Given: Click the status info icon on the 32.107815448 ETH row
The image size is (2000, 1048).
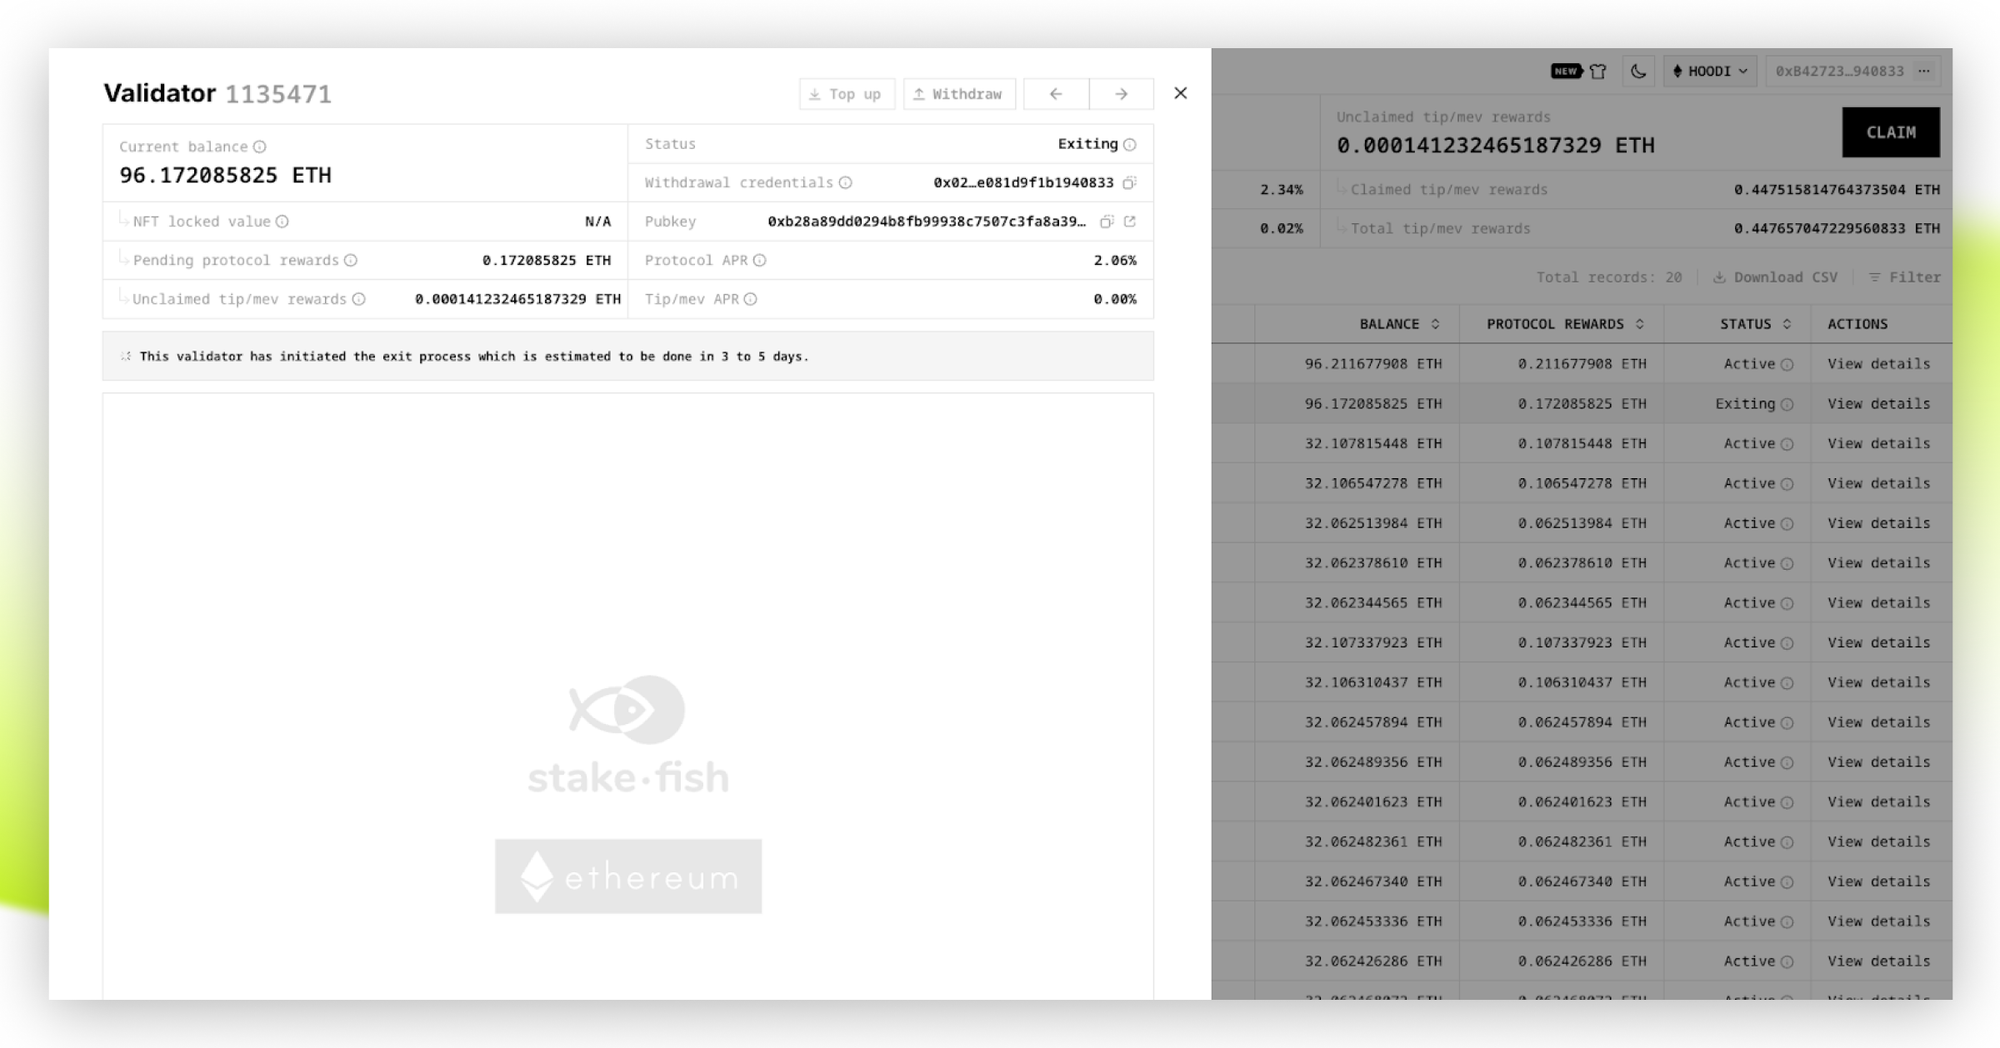Looking at the screenshot, I should click(x=1787, y=444).
